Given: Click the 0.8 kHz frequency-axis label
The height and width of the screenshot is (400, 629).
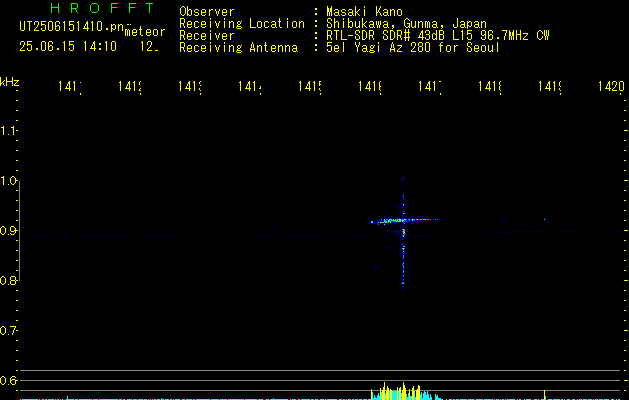Looking at the screenshot, I should [8, 280].
